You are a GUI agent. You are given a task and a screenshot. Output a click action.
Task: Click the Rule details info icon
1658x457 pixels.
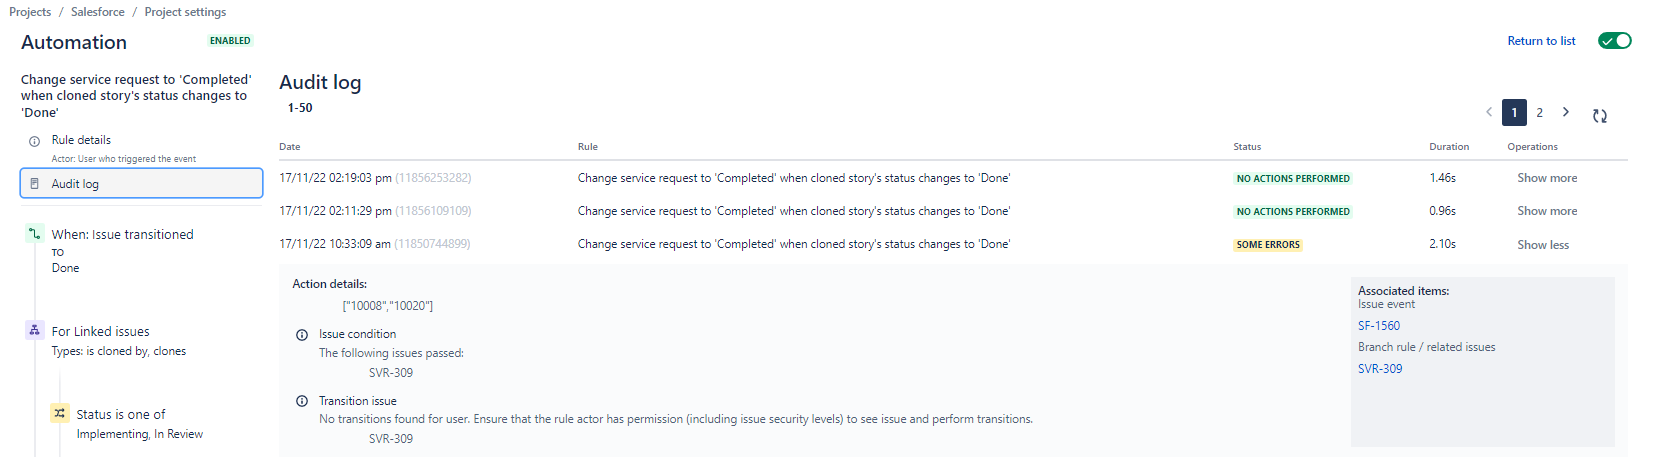click(35, 141)
